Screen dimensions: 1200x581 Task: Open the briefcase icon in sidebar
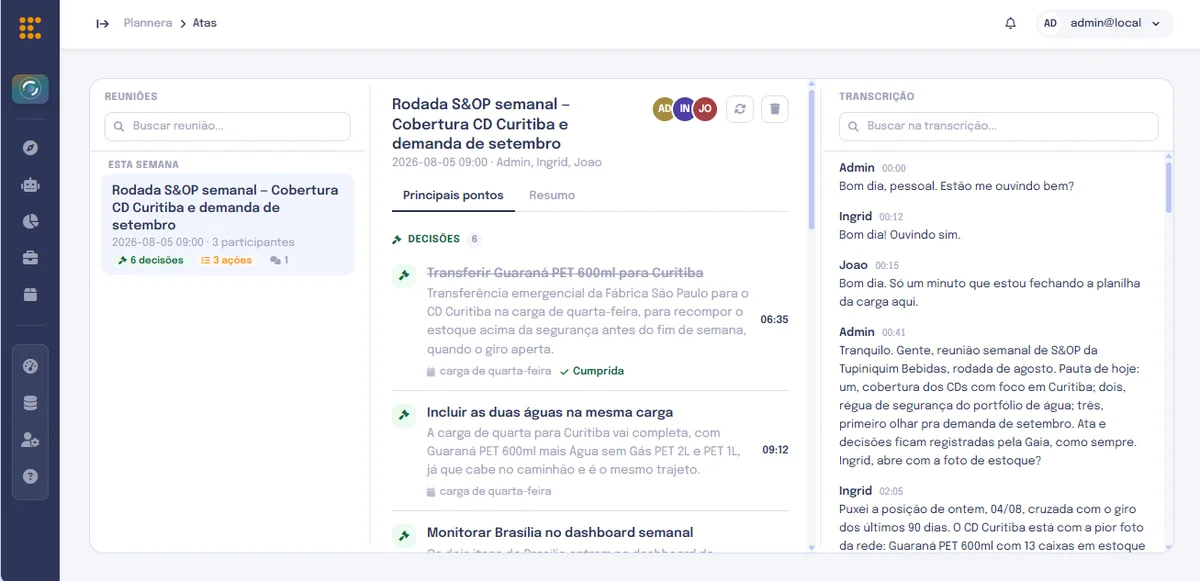[30, 258]
